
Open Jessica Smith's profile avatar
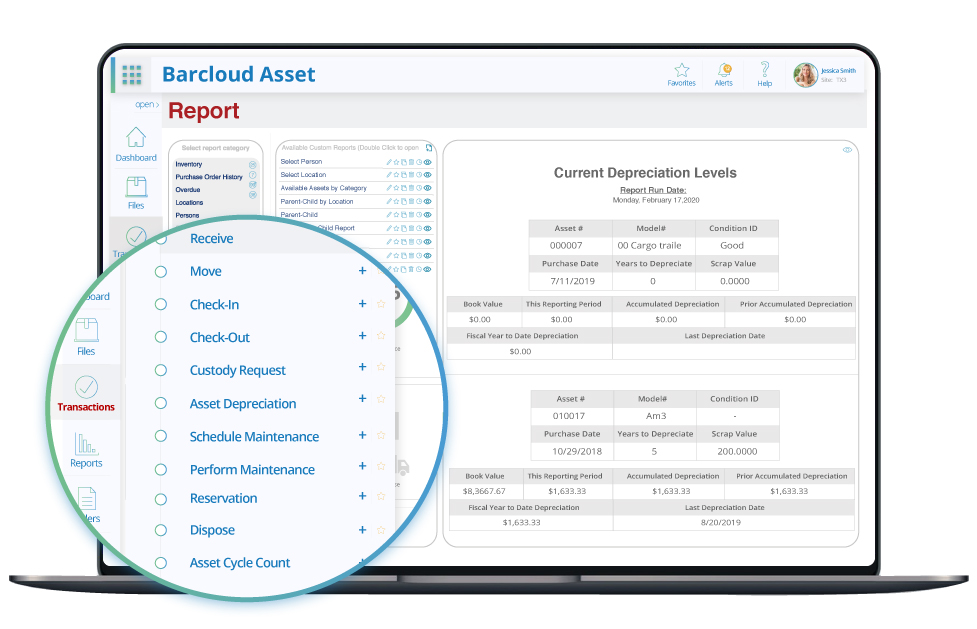point(805,75)
